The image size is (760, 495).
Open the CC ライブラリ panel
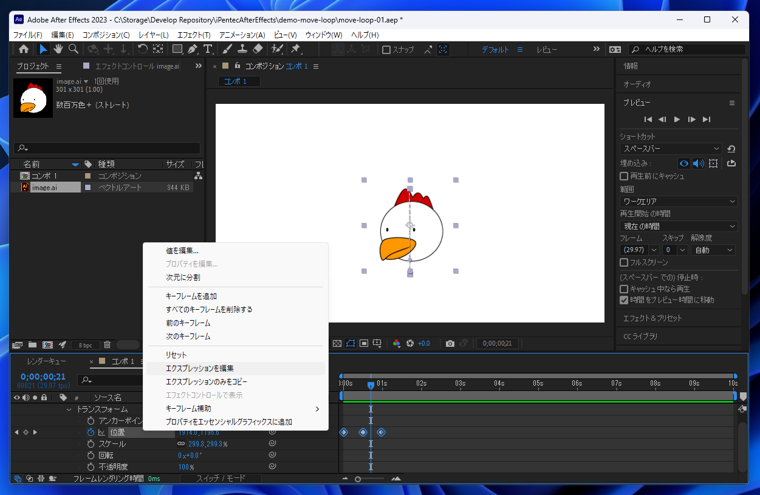point(640,336)
